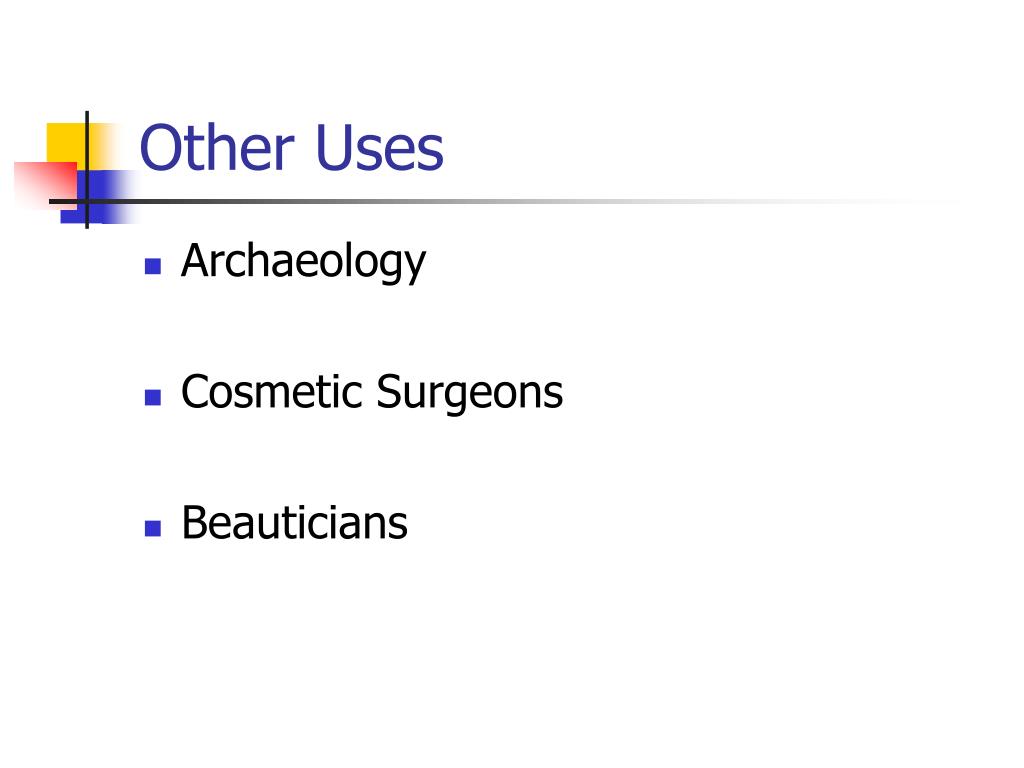Click the word Cosmetic in second bullet
The height and width of the screenshot is (768, 1024).
(272, 392)
